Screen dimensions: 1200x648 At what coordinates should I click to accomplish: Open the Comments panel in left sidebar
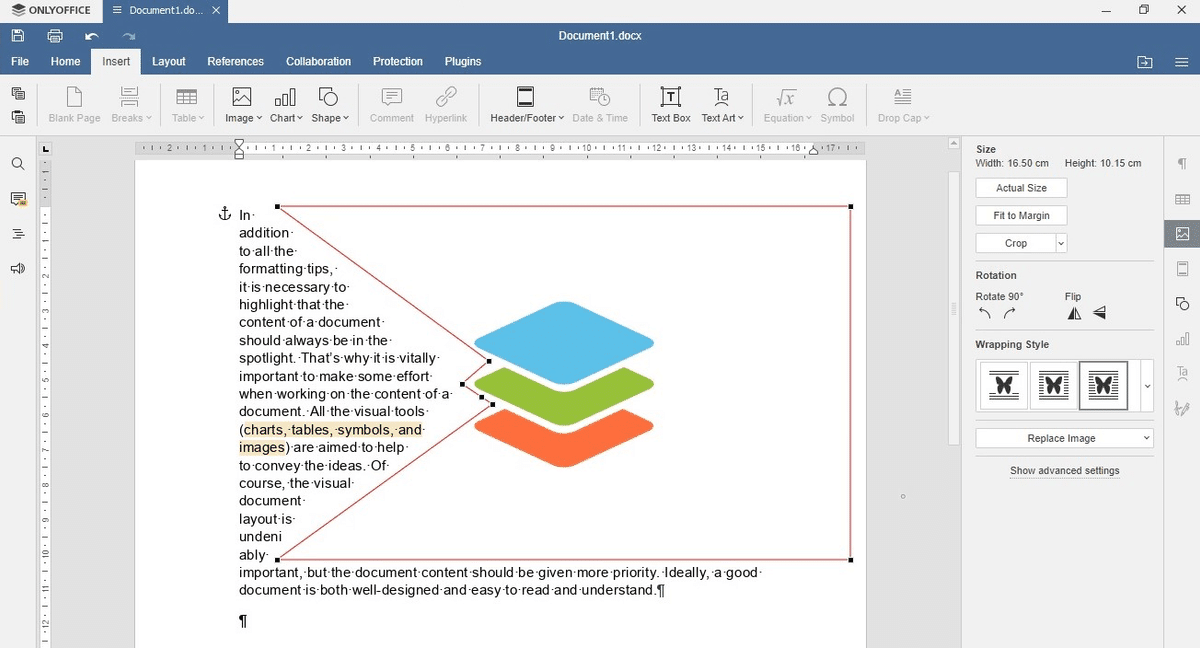(x=18, y=199)
